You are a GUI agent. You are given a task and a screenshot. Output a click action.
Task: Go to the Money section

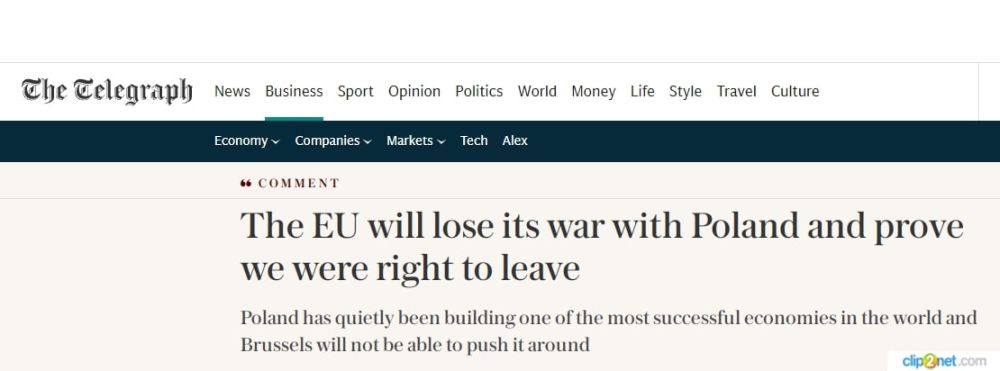click(593, 91)
